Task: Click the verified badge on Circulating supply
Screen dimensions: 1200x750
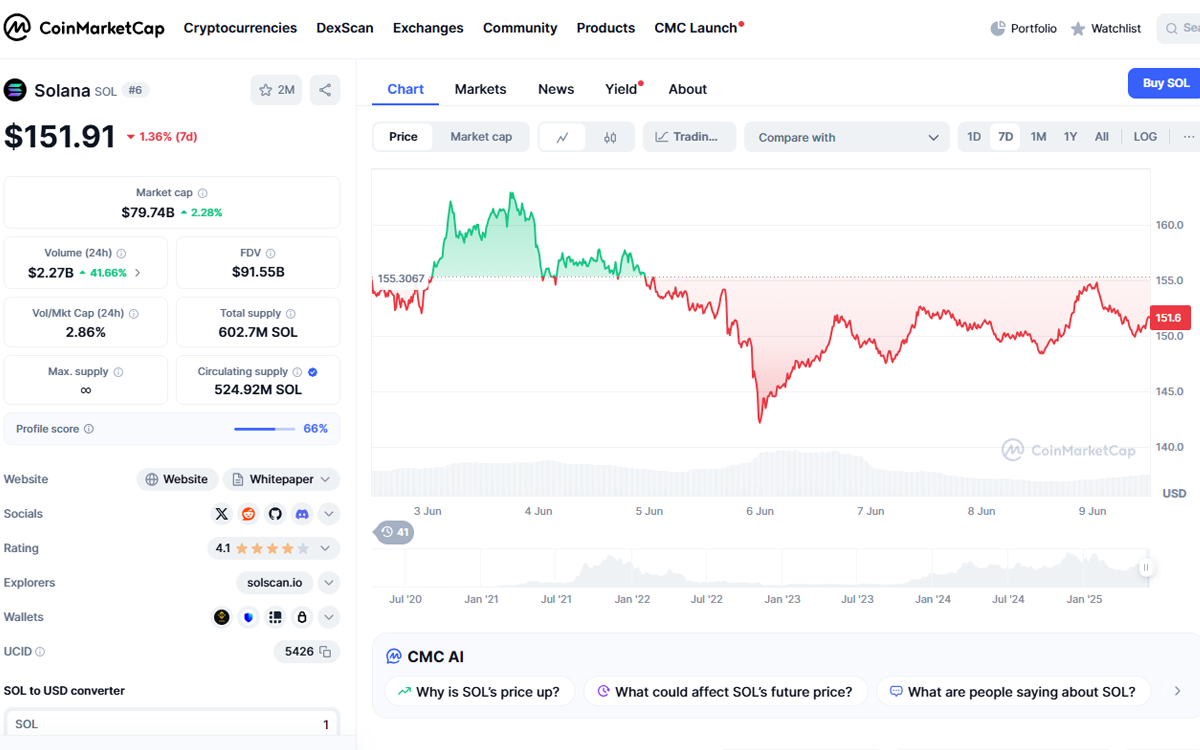Action: [313, 372]
